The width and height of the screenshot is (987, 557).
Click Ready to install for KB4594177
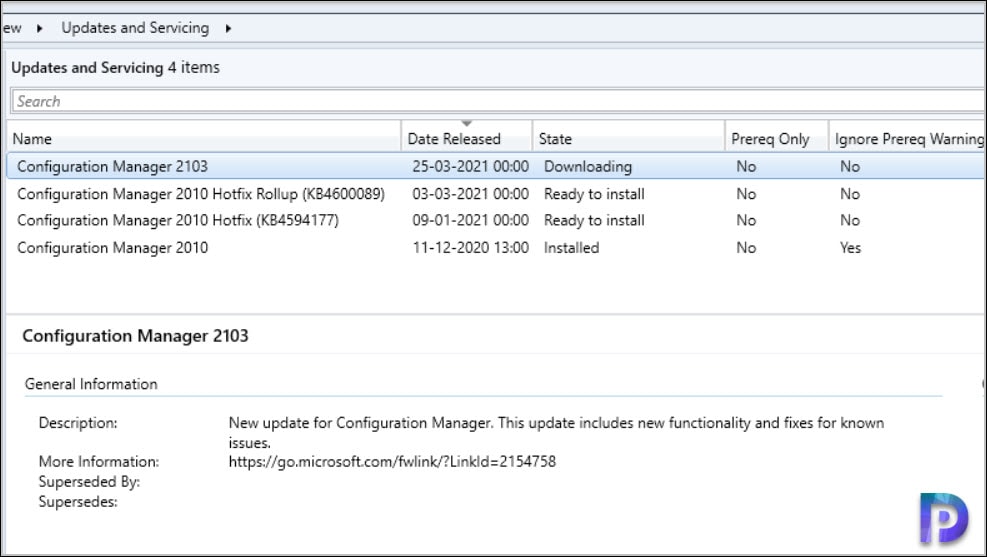594,220
